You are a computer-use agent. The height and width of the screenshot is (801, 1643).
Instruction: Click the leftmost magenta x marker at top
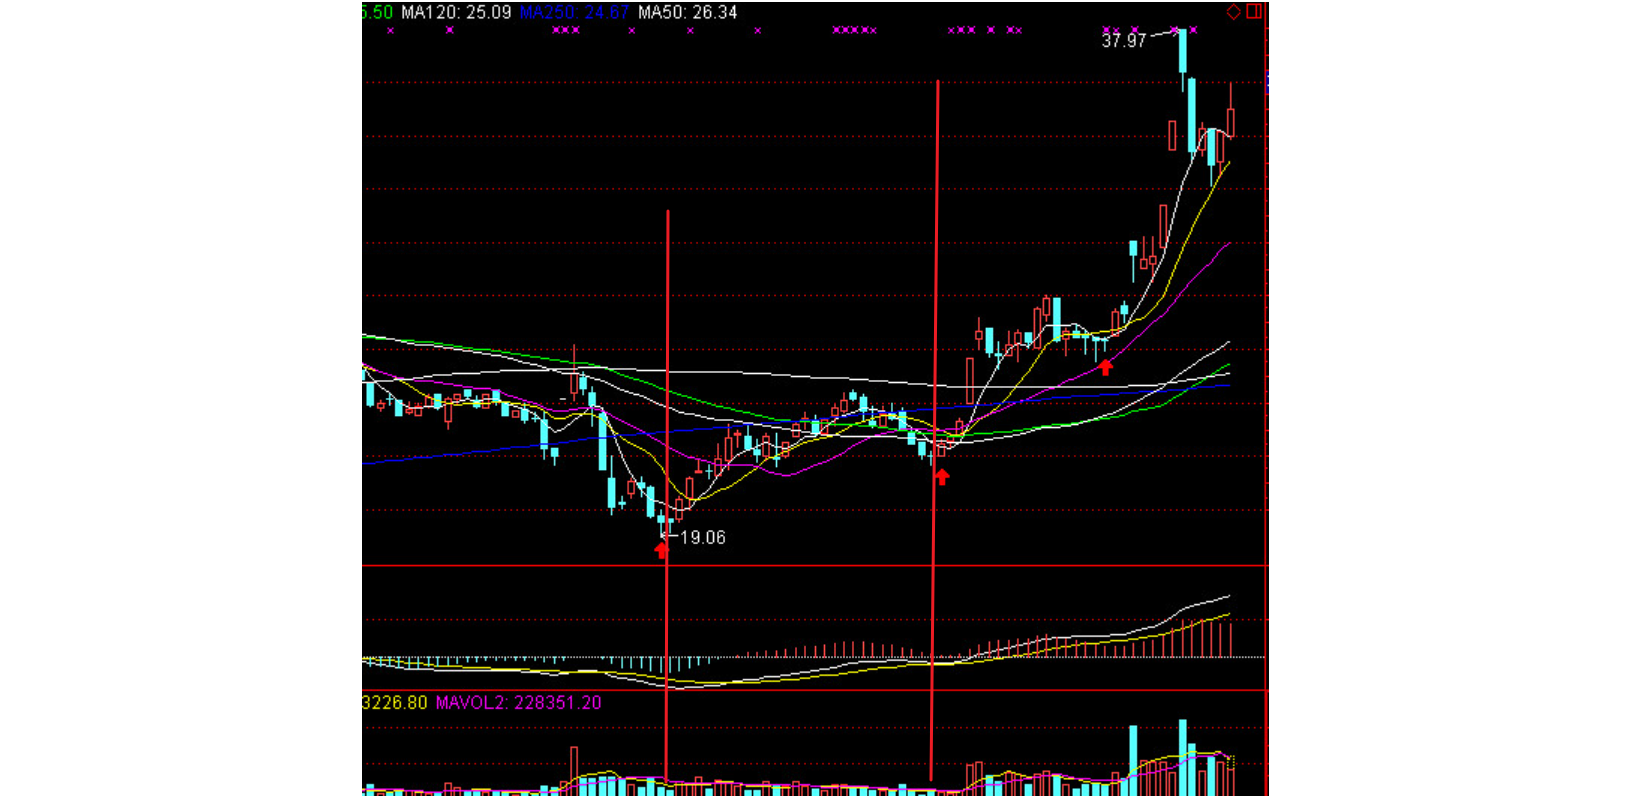[390, 31]
